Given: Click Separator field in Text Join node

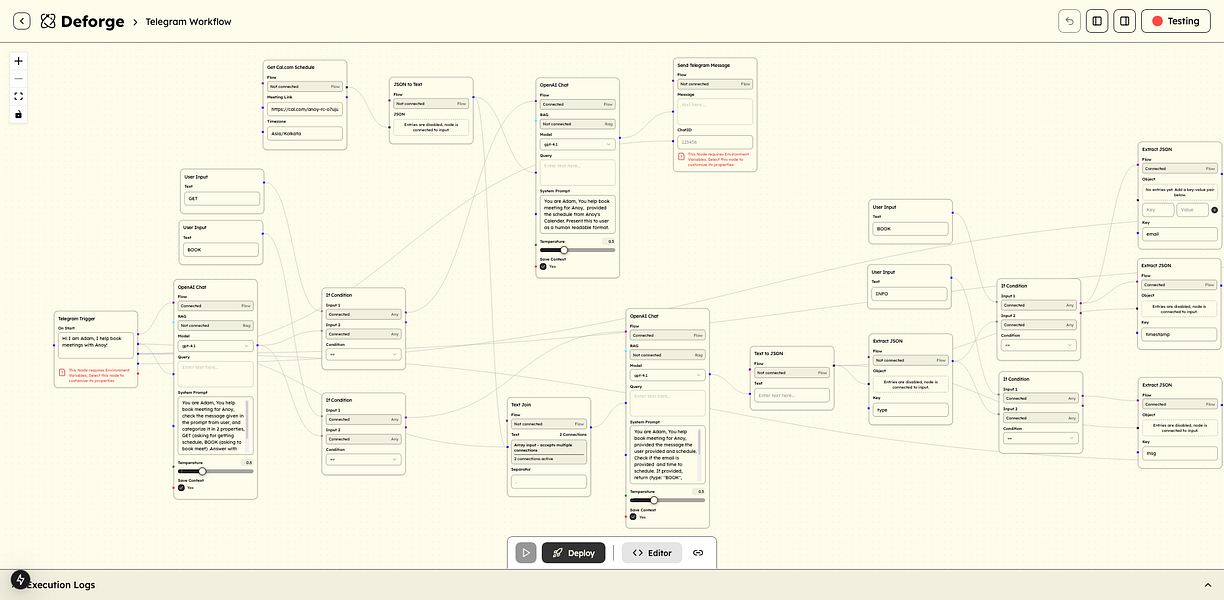Looking at the screenshot, I should [x=549, y=481].
